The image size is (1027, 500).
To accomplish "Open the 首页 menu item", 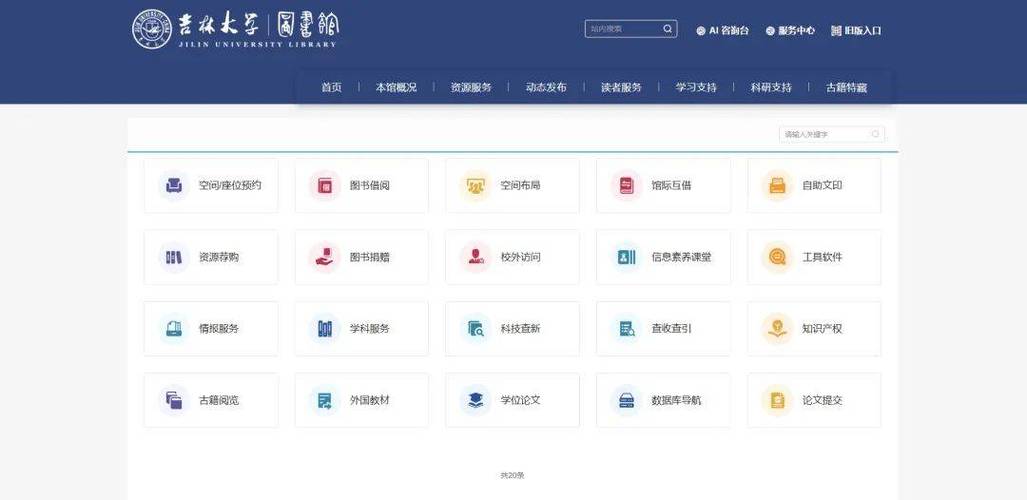I will pos(331,87).
